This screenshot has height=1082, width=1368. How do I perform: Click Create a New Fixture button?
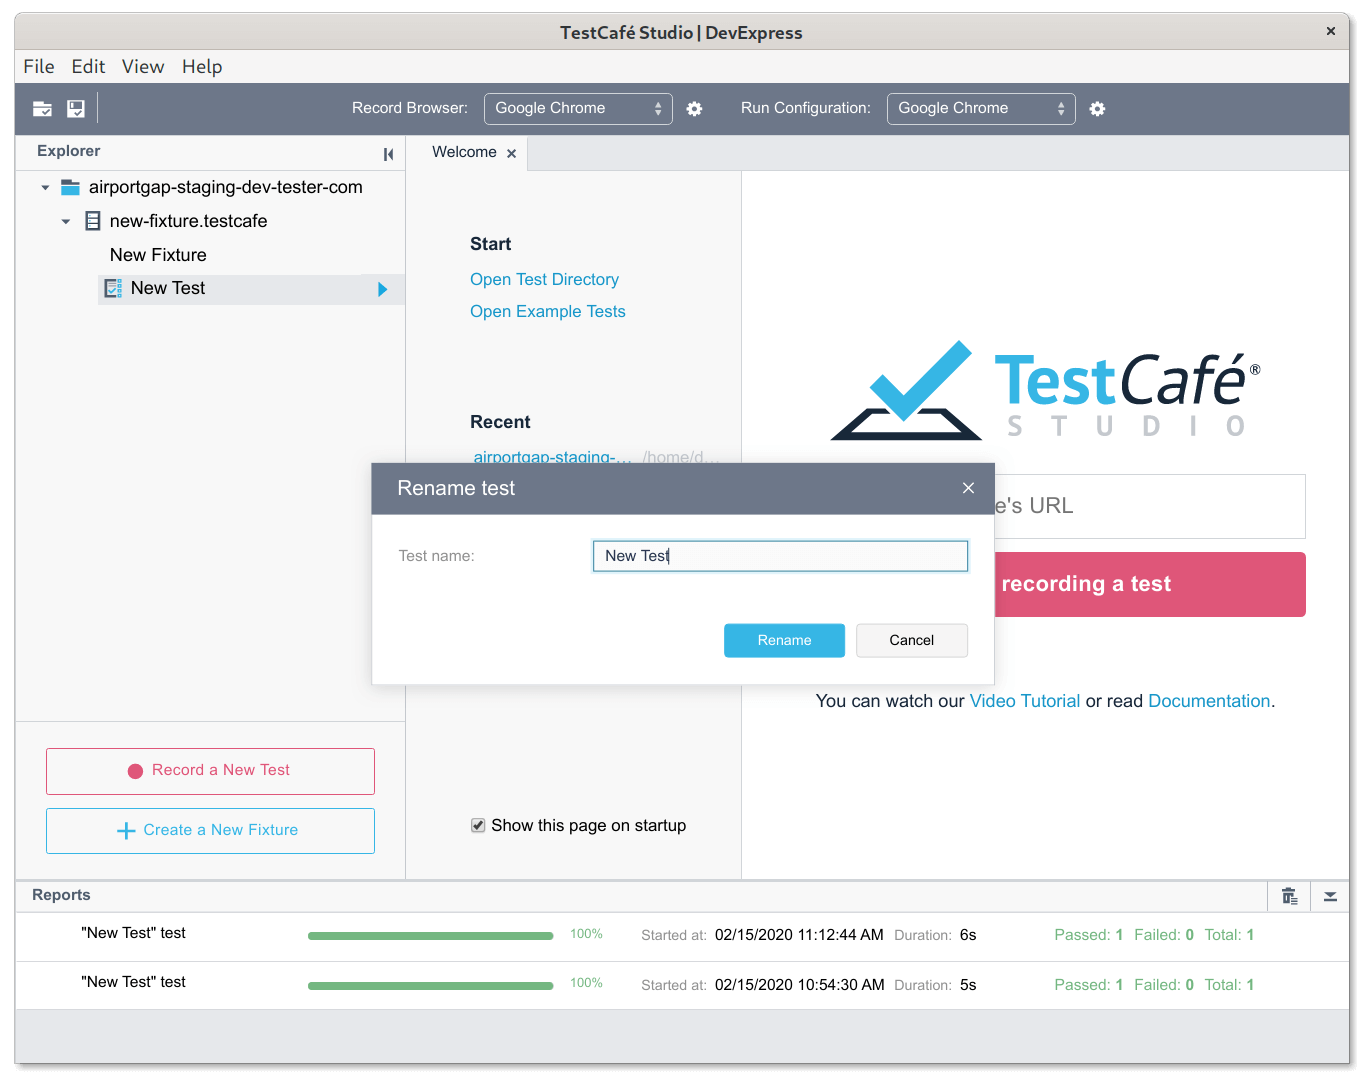click(210, 831)
